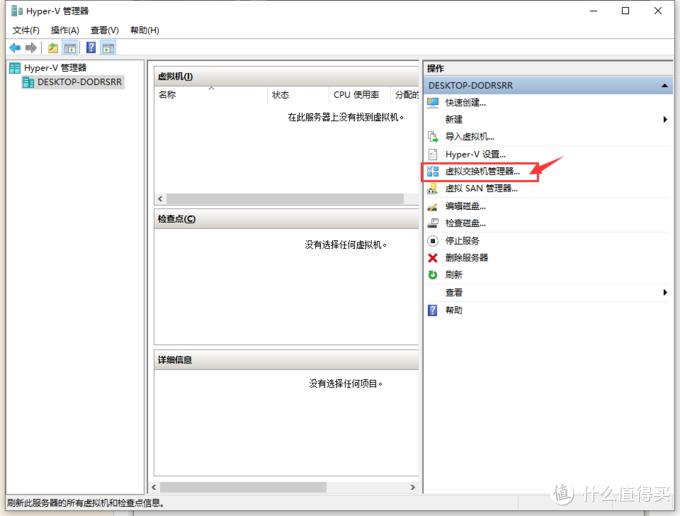Click the blue Help toolbar icon
Image resolution: width=680 pixels, height=516 pixels.
click(x=91, y=47)
